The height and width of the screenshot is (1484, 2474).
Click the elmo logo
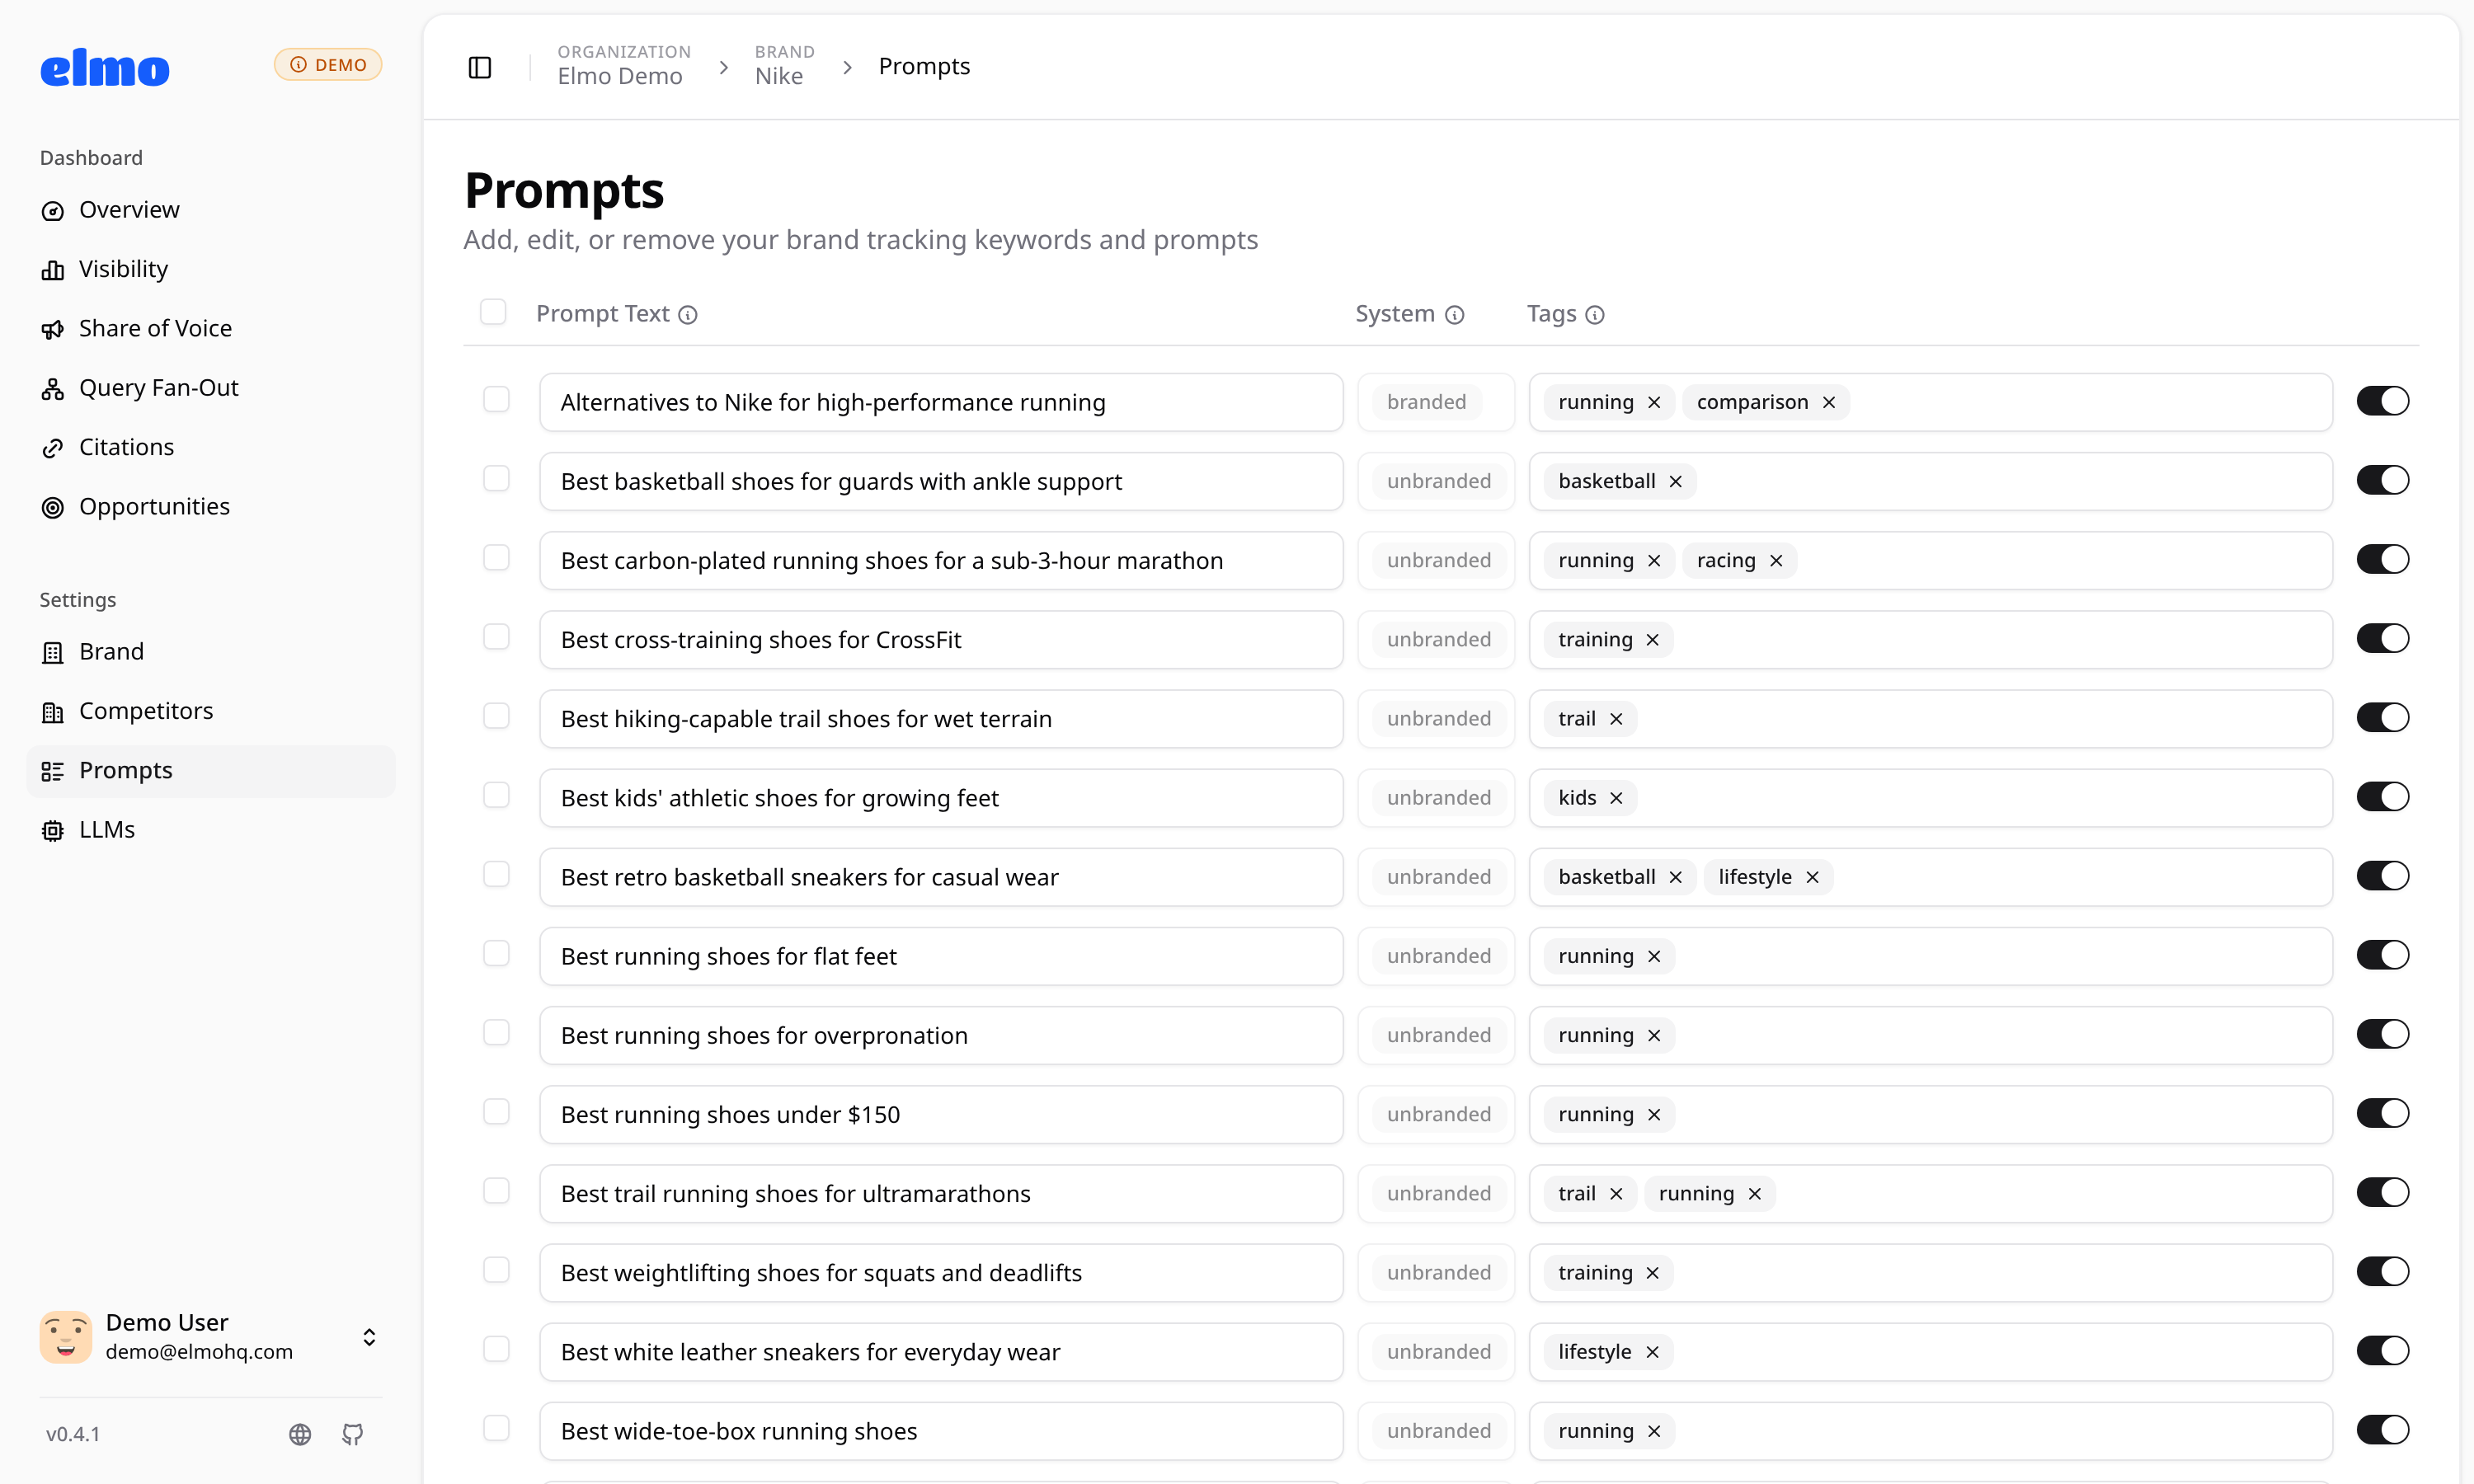tap(105, 68)
